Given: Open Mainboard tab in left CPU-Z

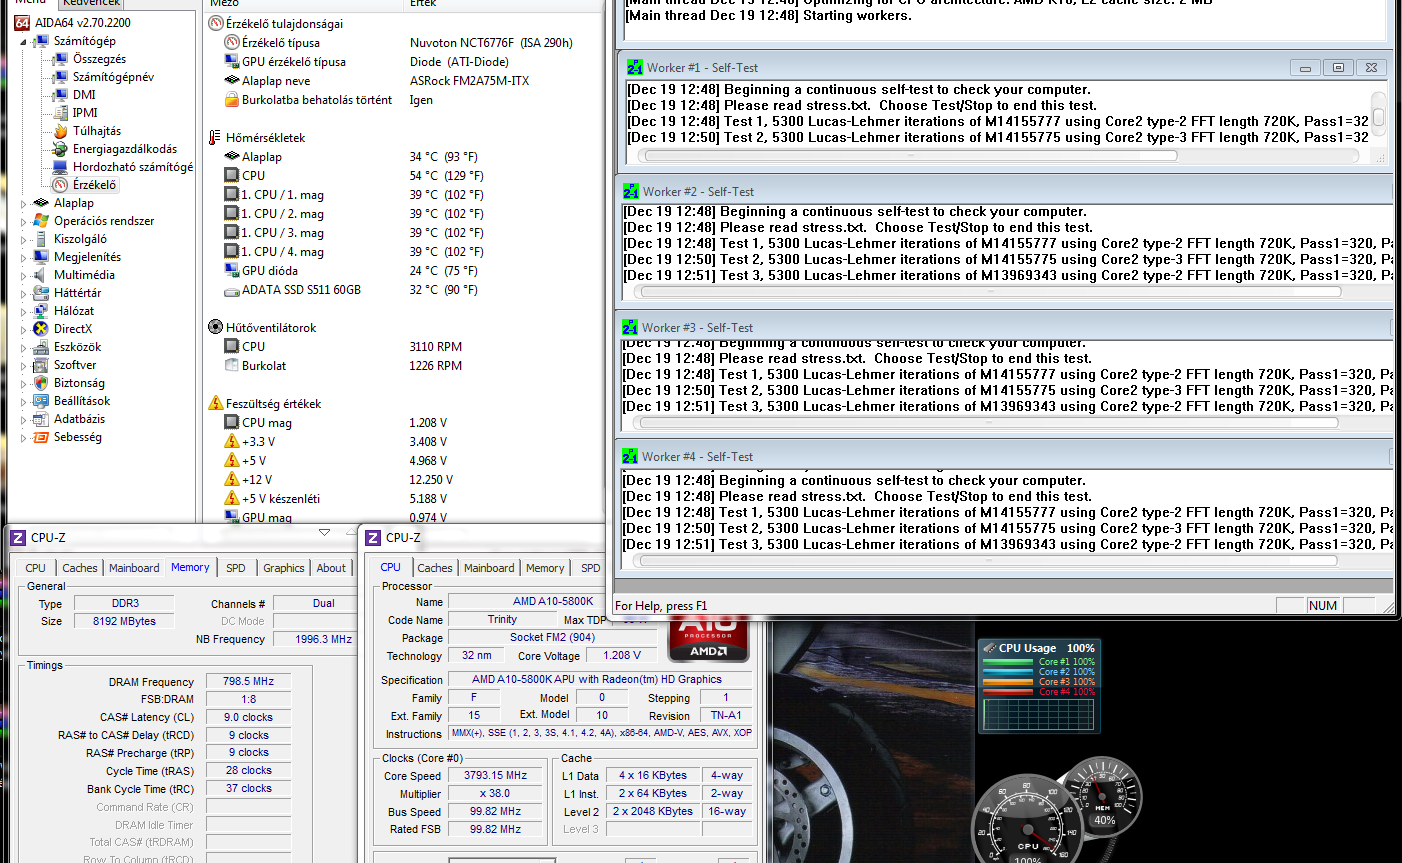Looking at the screenshot, I should tap(134, 568).
